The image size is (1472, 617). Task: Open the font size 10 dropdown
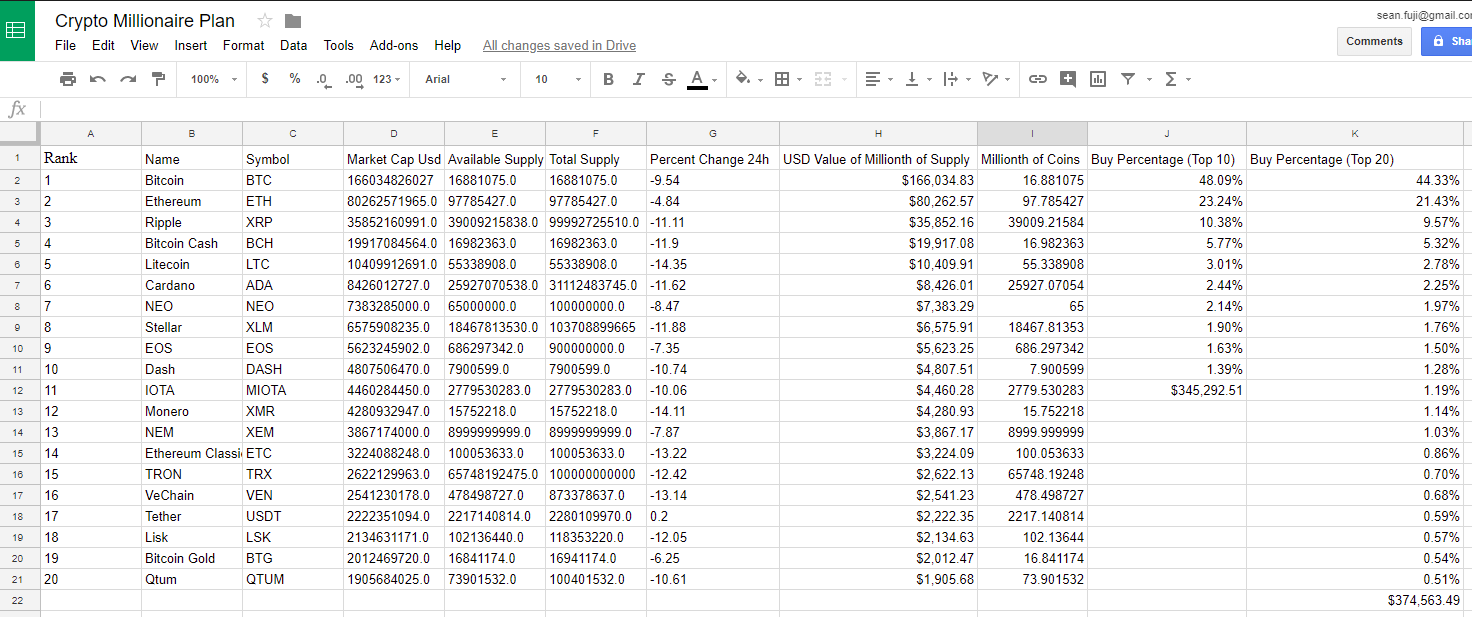coord(557,79)
